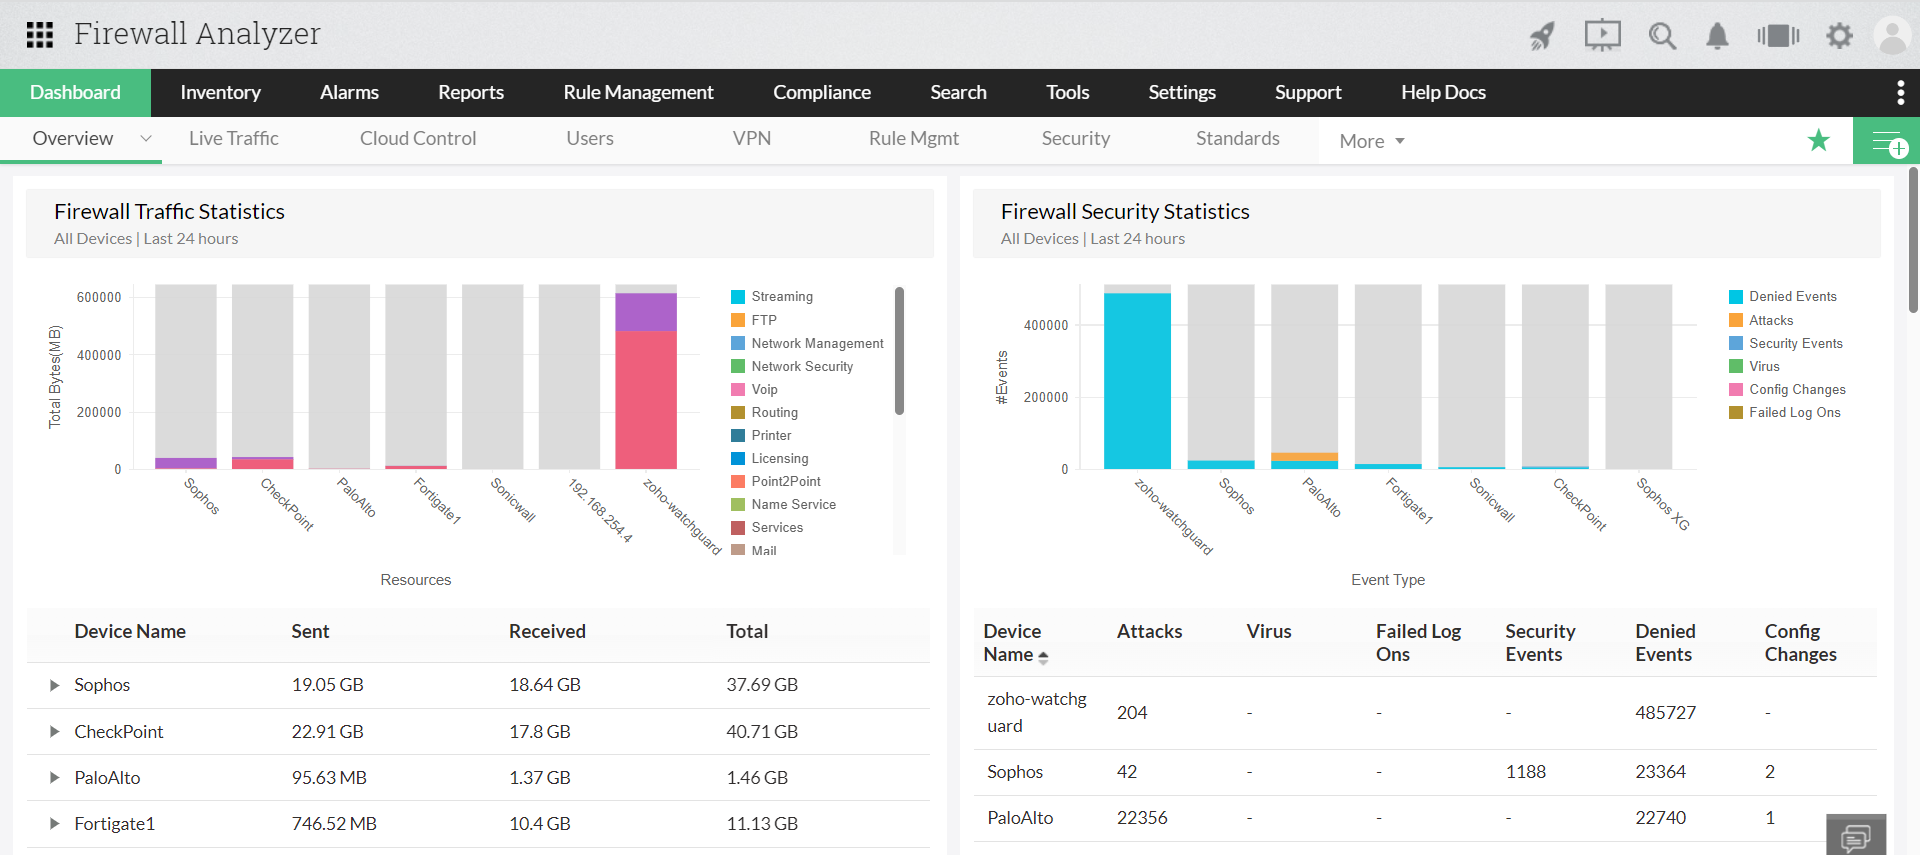Screen dimensions: 1920x855
Task: Click the green add widget button
Action: coord(1887,141)
